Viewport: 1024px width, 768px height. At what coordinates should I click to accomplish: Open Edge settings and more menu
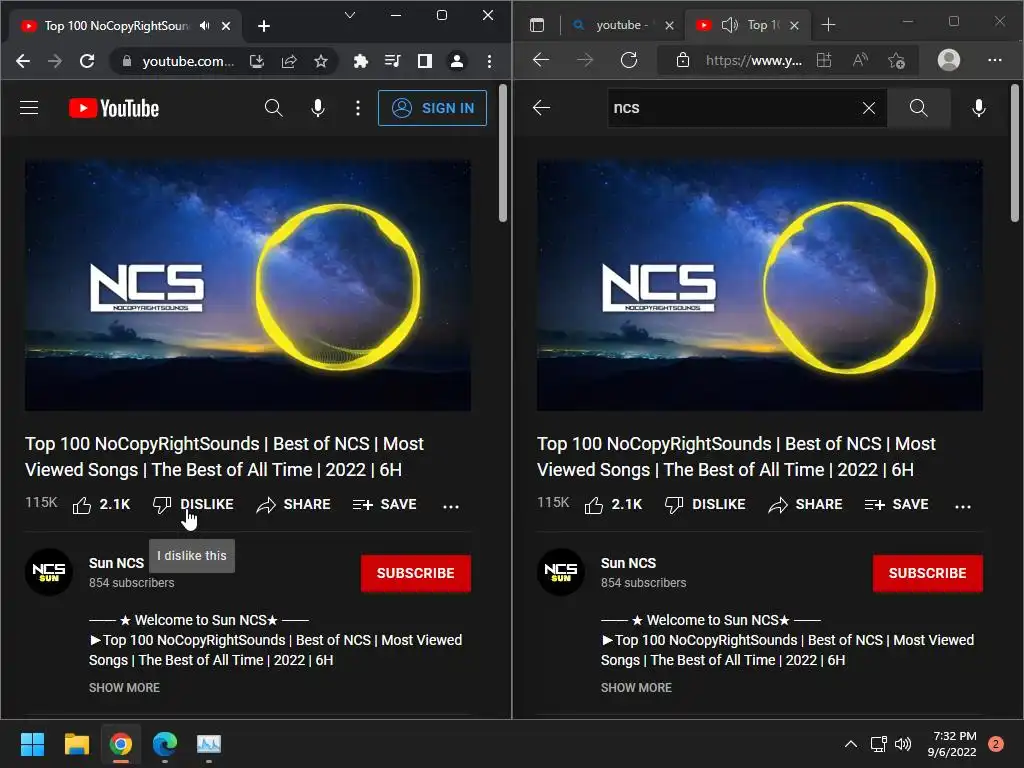995,60
